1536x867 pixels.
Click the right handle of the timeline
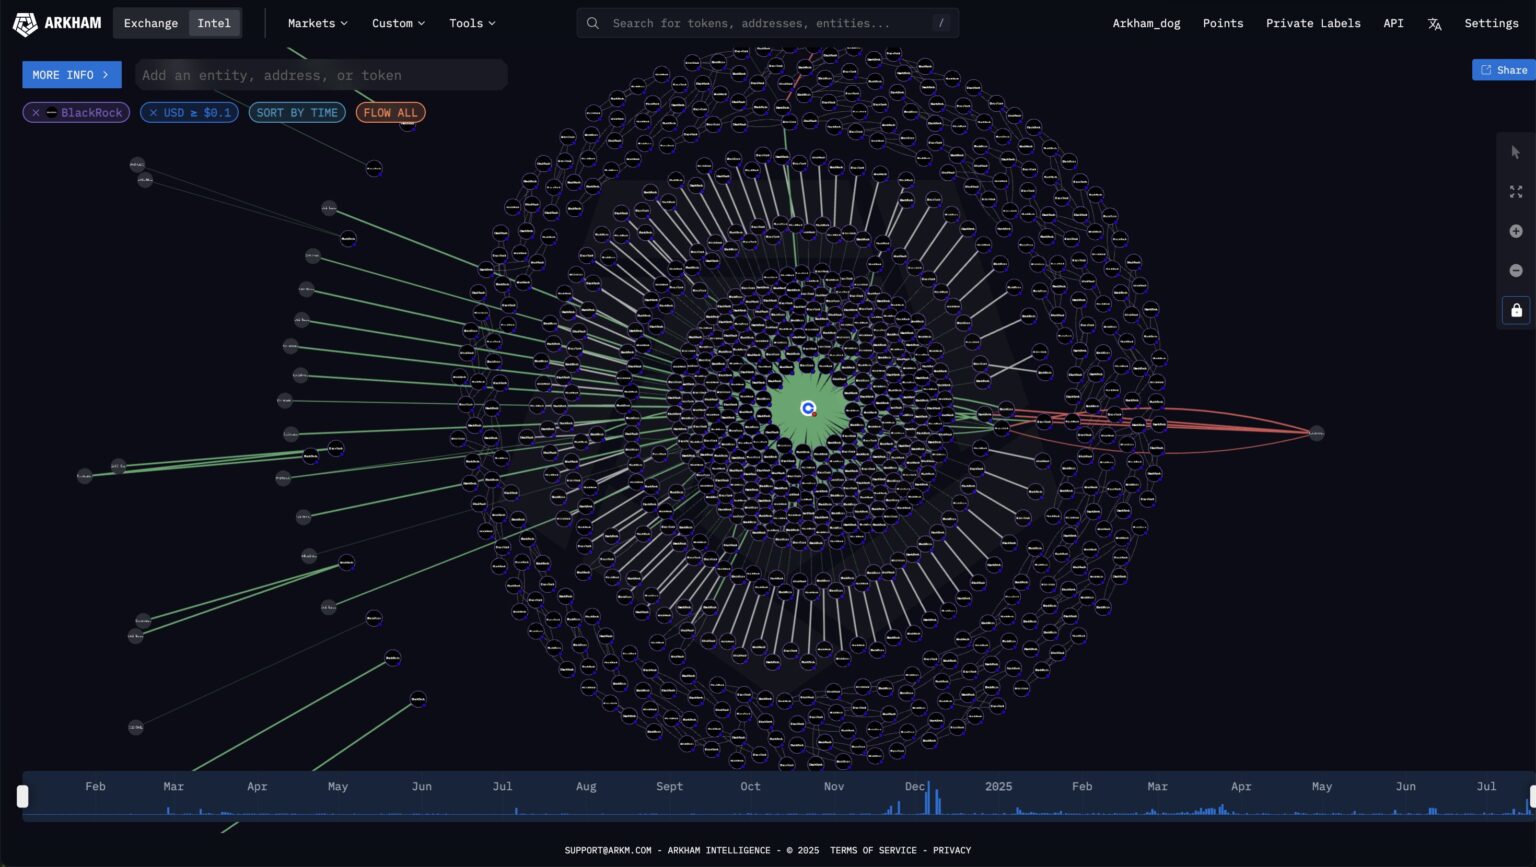pos(1532,796)
